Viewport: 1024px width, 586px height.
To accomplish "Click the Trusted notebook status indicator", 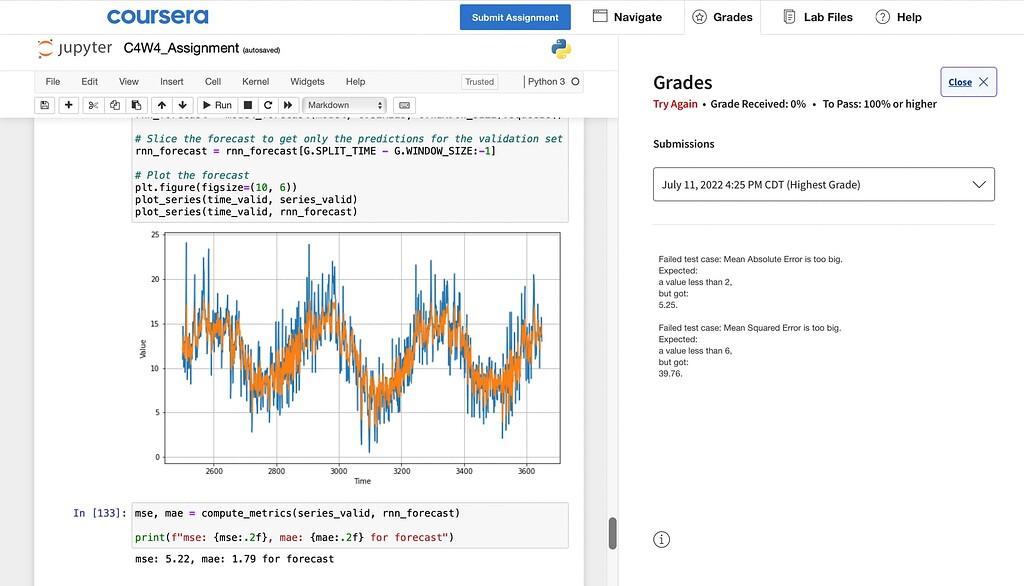I will (x=479, y=81).
